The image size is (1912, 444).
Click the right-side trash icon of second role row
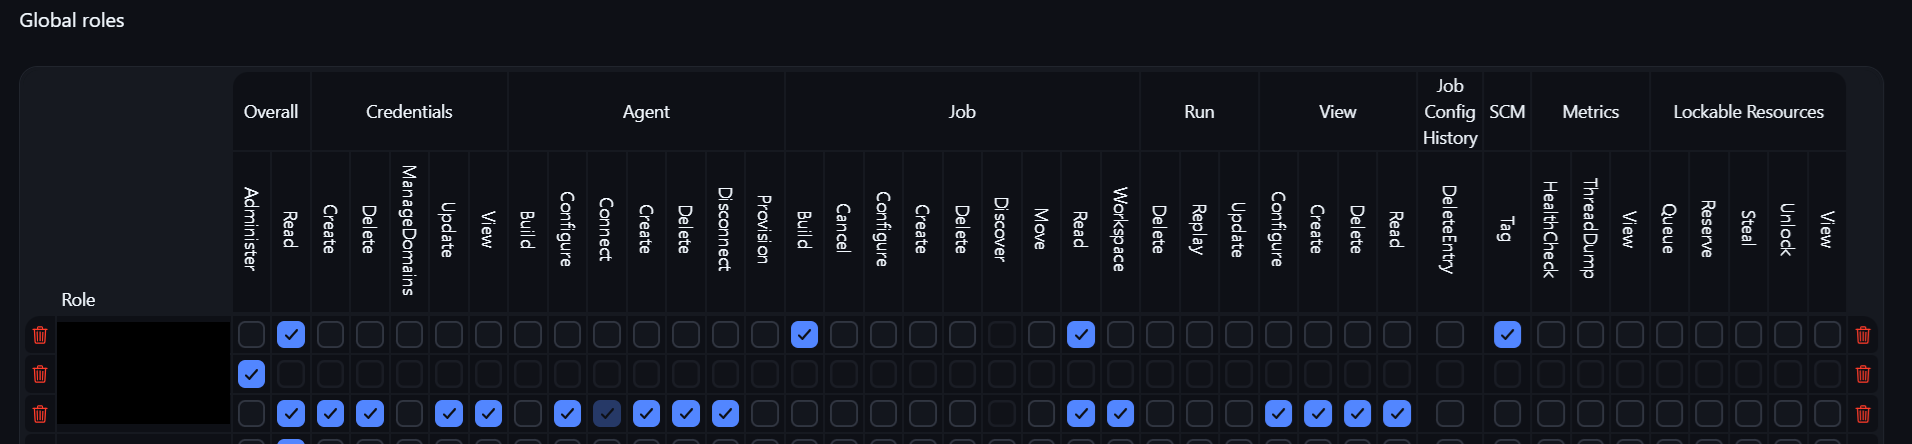[1863, 374]
